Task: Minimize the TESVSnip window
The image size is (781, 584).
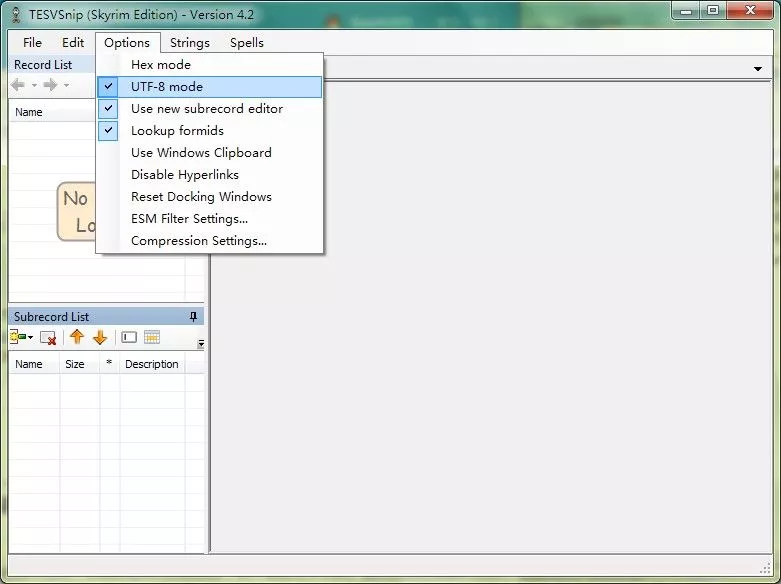Action: coord(686,10)
